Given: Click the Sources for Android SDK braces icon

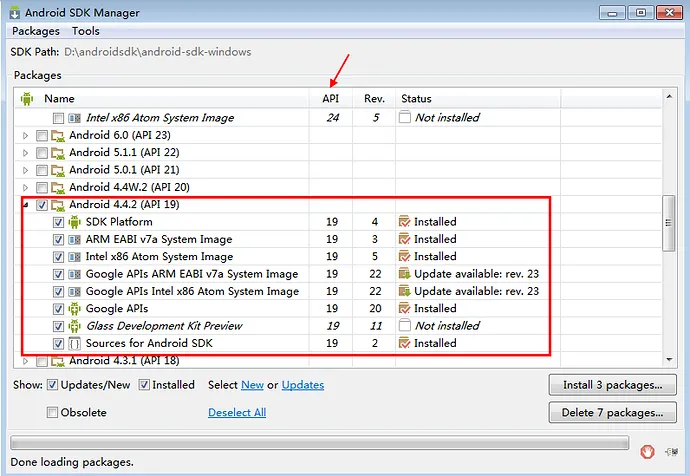Looking at the screenshot, I should click(x=74, y=344).
